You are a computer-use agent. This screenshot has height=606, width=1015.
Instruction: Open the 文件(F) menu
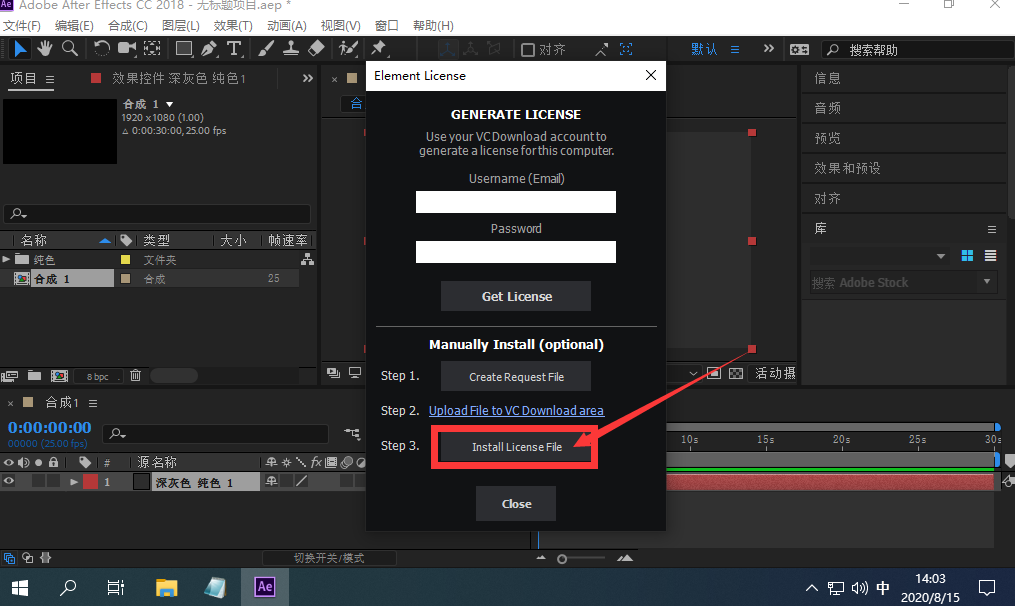[22, 26]
